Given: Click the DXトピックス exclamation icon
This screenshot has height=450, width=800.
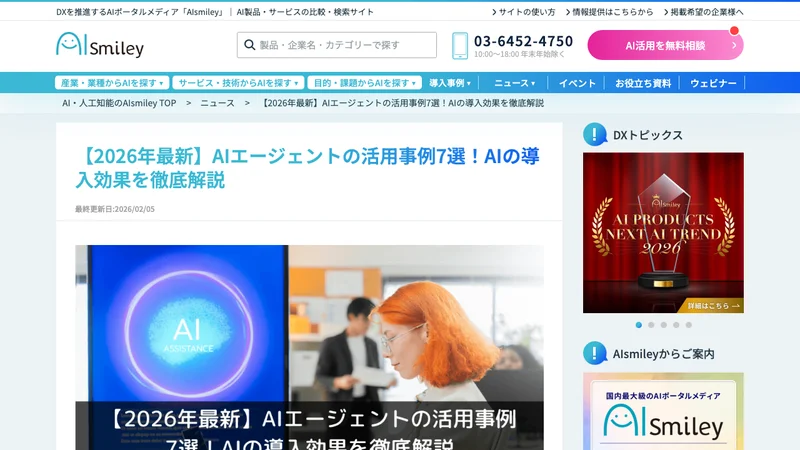Looking at the screenshot, I should pyautogui.click(x=595, y=135).
